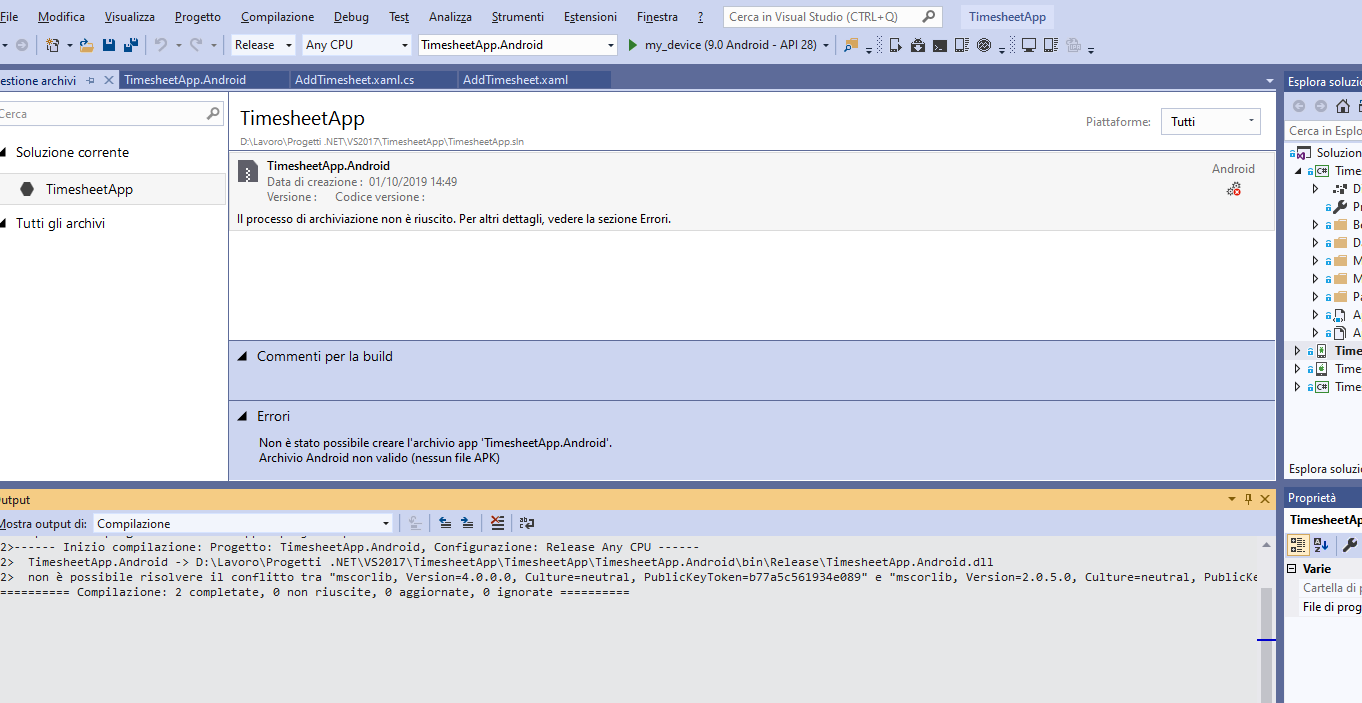1362x703 pixels.
Task: Collapse the Errori section
Action: tap(243, 416)
